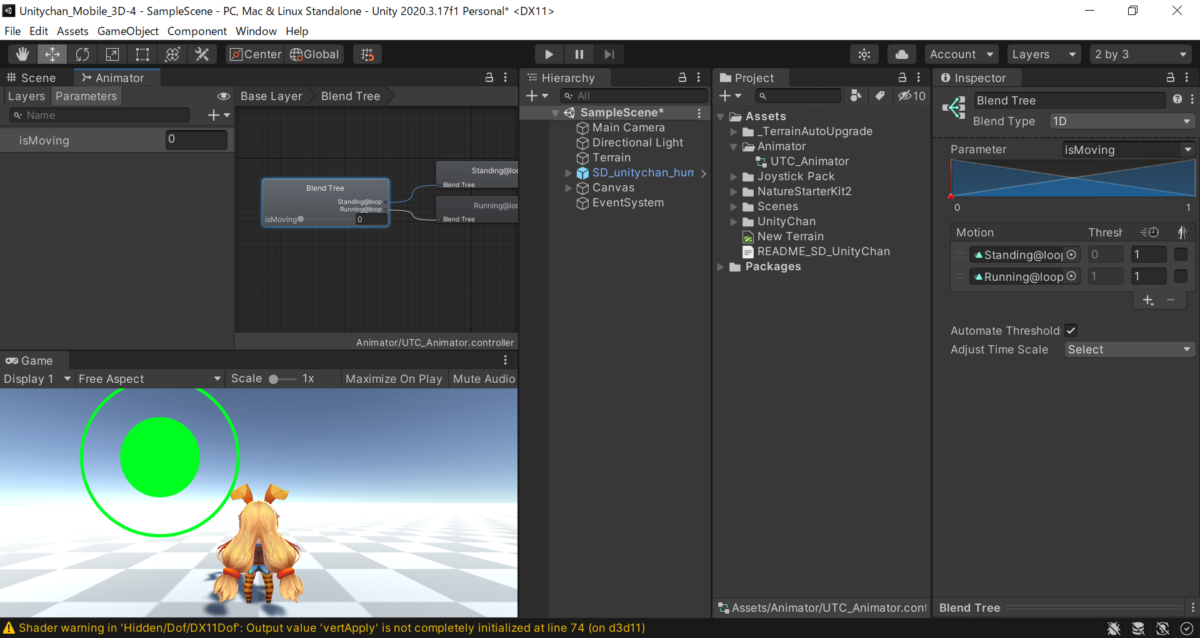The height and width of the screenshot is (638, 1200).
Task: Select the Hand tool
Action: [22, 54]
